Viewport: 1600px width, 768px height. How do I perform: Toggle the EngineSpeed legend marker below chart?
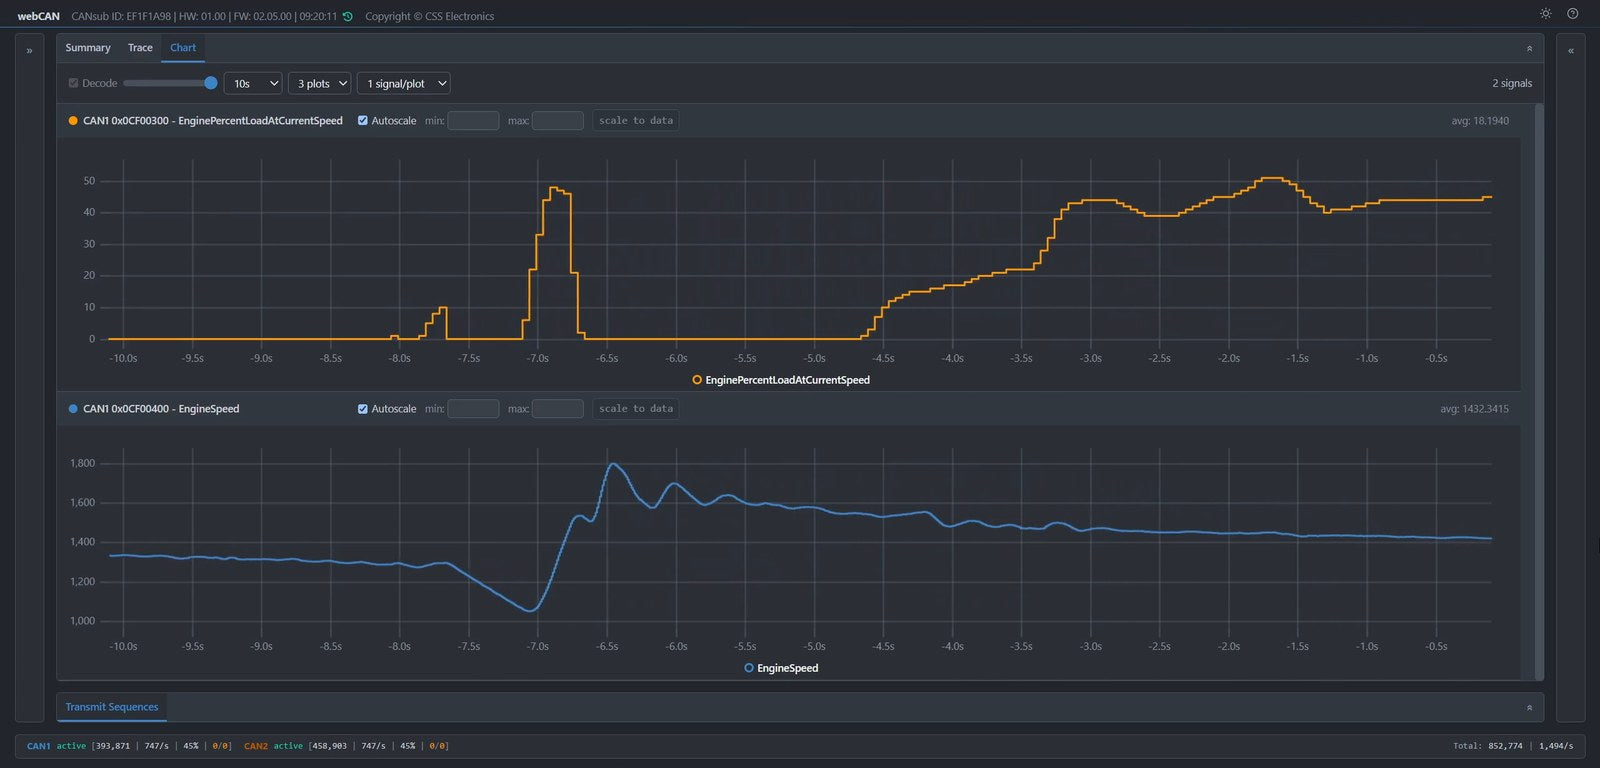point(749,668)
